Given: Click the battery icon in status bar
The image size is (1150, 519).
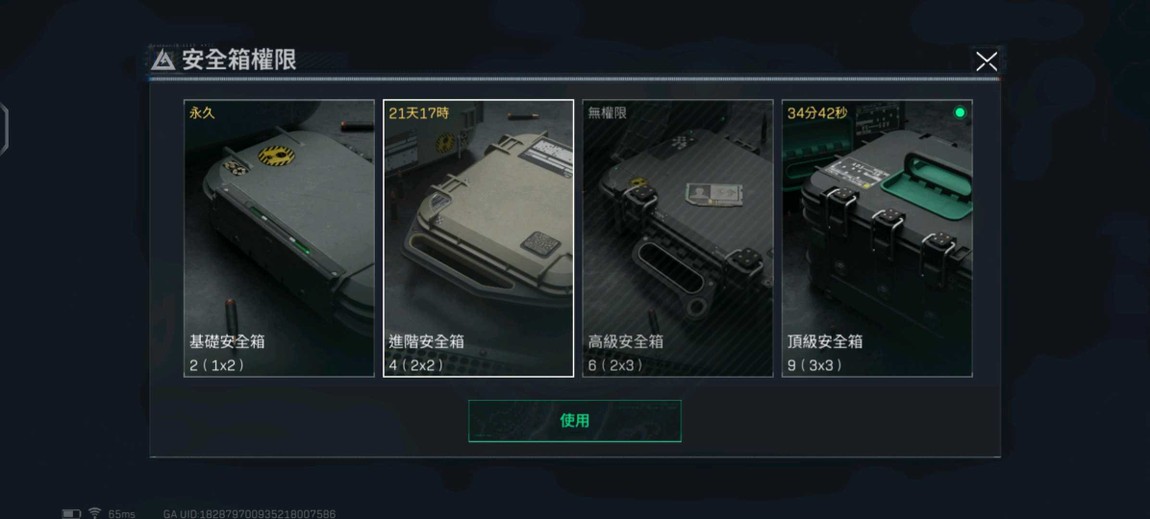Looking at the screenshot, I should click(71, 514).
